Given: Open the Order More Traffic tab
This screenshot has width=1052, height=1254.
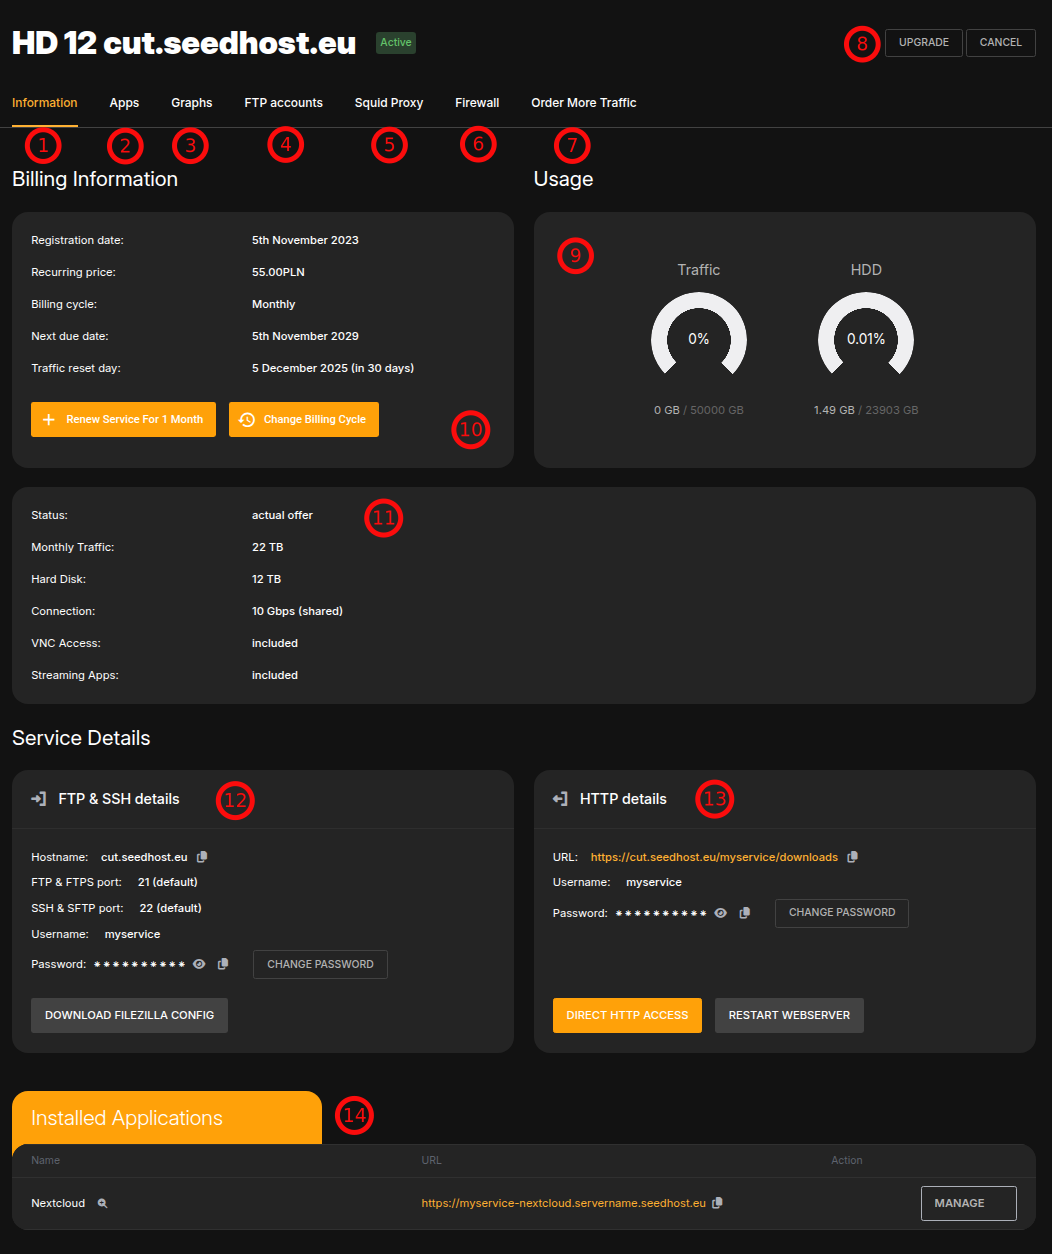Looking at the screenshot, I should (584, 103).
